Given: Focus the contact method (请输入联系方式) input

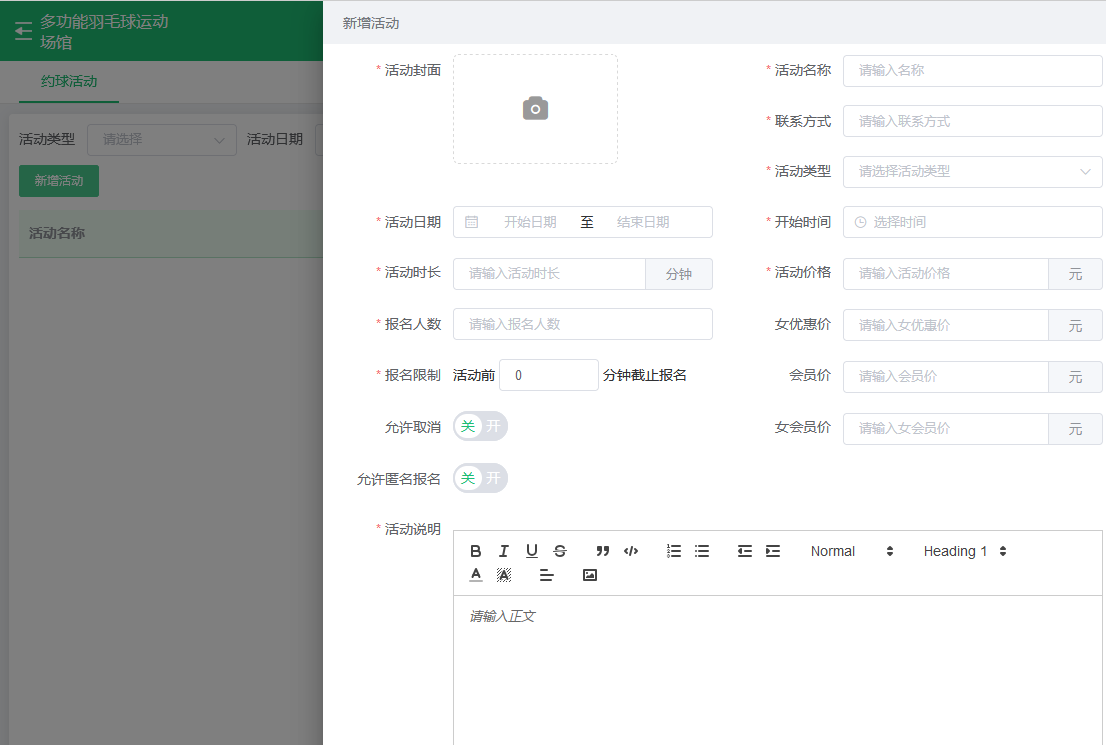Looking at the screenshot, I should 973,121.
